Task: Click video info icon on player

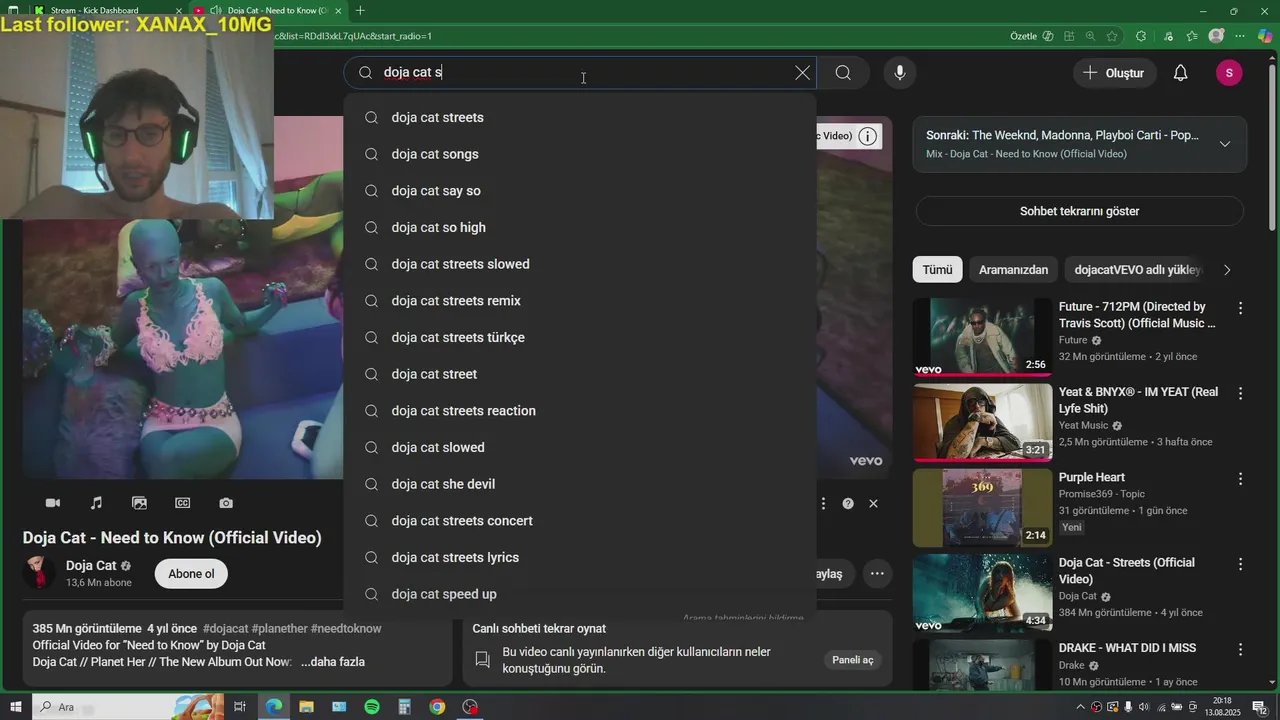Action: coord(868,136)
